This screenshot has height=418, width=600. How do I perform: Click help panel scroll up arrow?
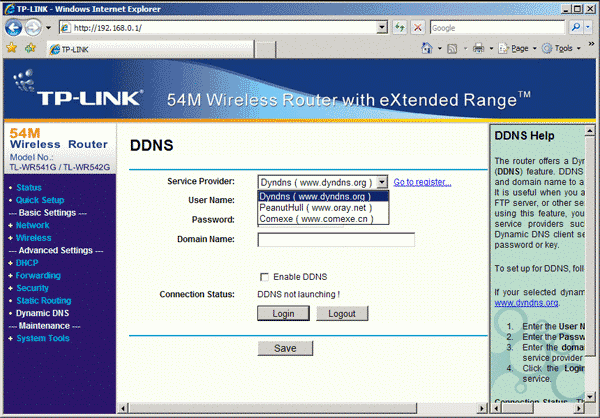(590, 131)
